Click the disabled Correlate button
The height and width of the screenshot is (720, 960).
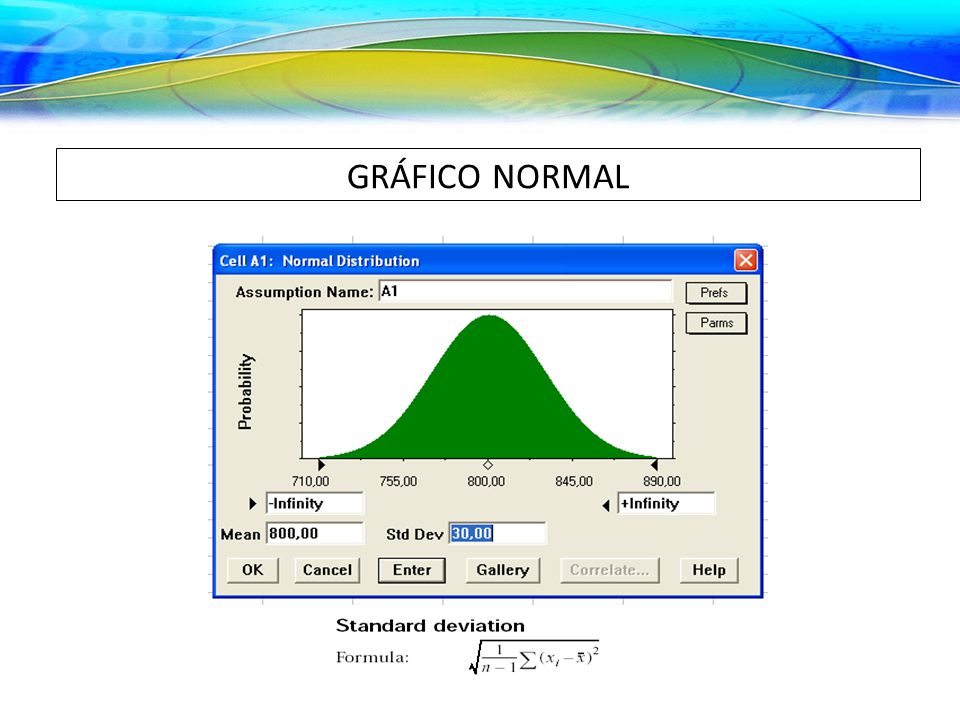tap(610, 570)
